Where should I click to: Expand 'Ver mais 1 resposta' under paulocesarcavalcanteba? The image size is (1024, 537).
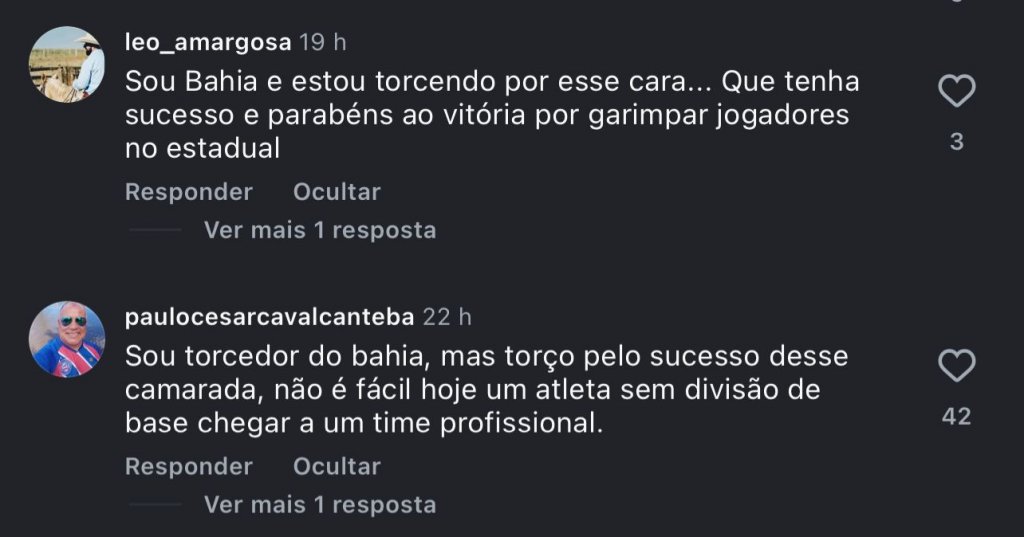pyautogui.click(x=319, y=505)
